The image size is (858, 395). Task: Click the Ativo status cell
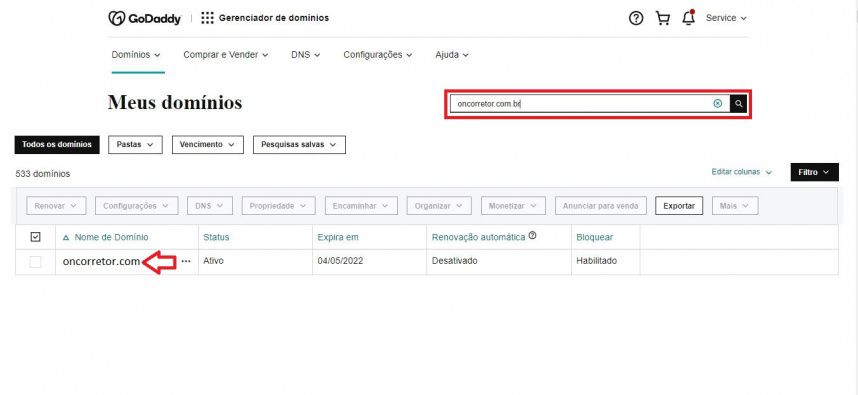coord(213,261)
